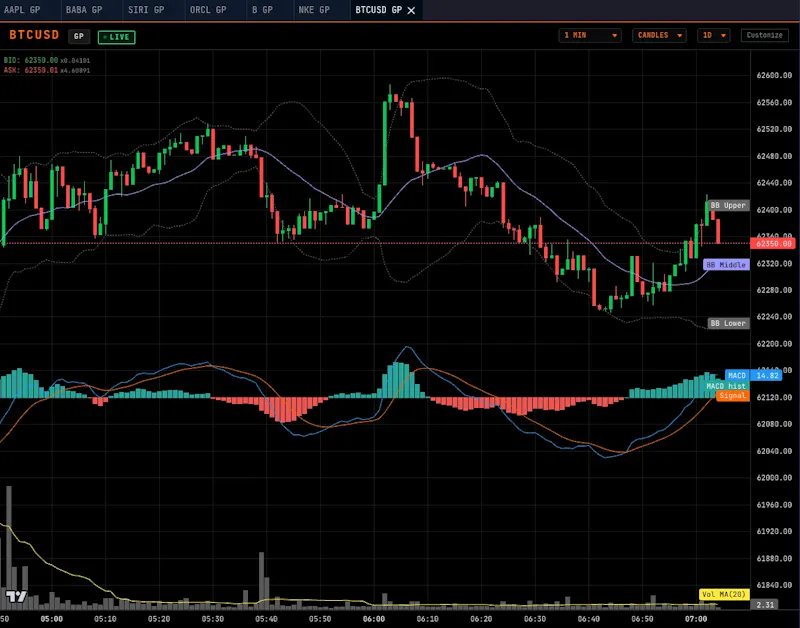Toggle the LIVE indicator button

tap(116, 37)
